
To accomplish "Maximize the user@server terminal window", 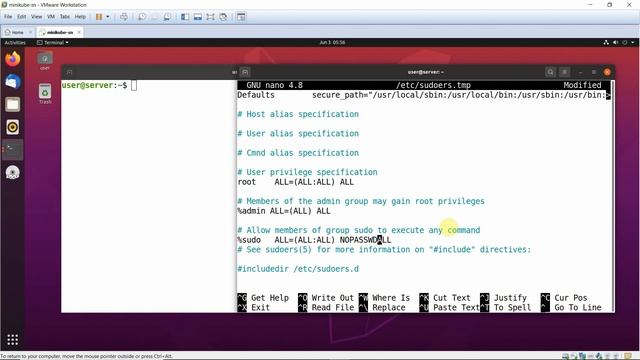I will click(594, 72).
